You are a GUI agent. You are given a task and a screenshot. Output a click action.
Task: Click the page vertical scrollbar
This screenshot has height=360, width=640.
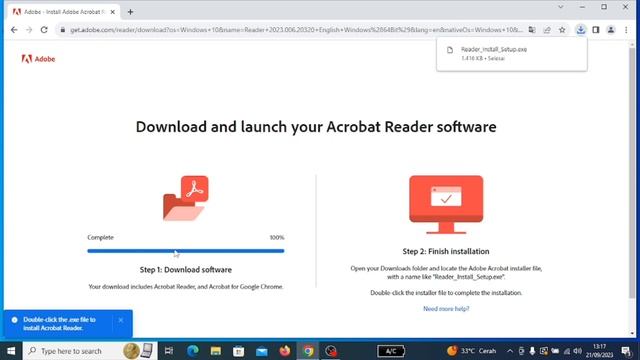[x=632, y=172]
